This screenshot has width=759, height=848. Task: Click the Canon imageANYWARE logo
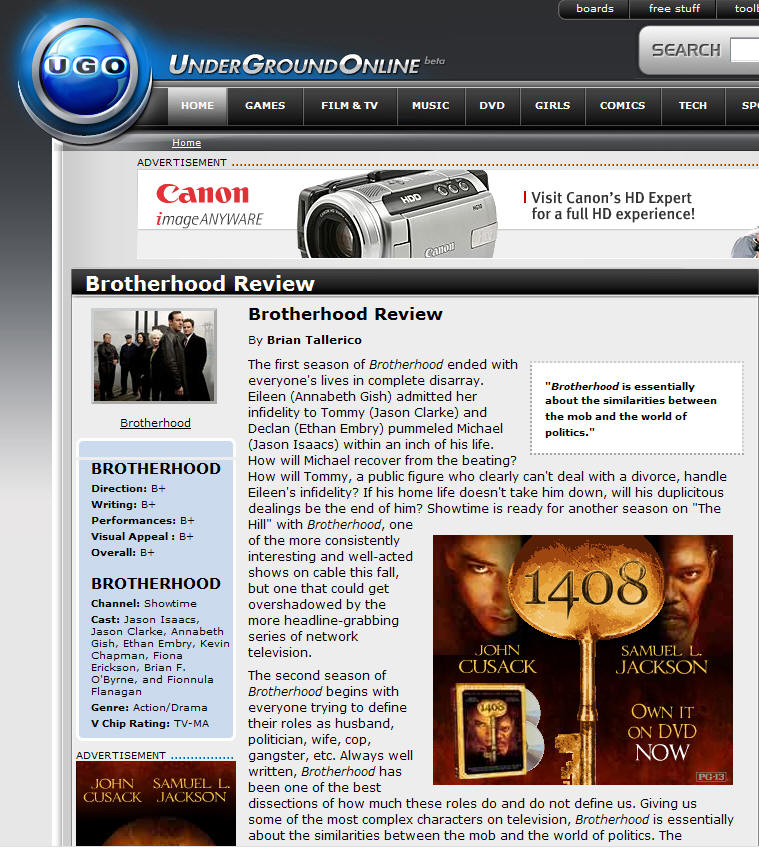(x=209, y=204)
